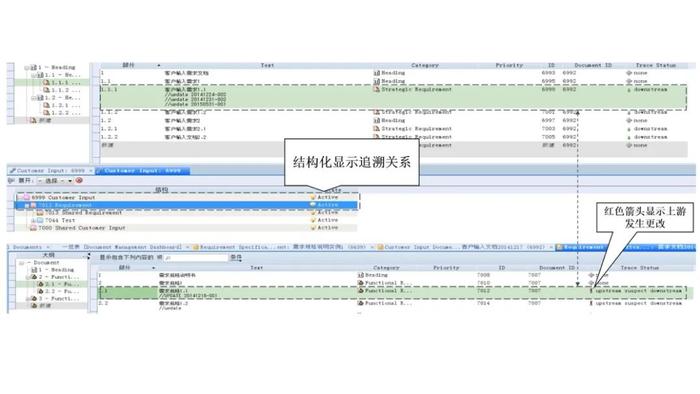Sort top table by Category column

[x=425, y=65]
